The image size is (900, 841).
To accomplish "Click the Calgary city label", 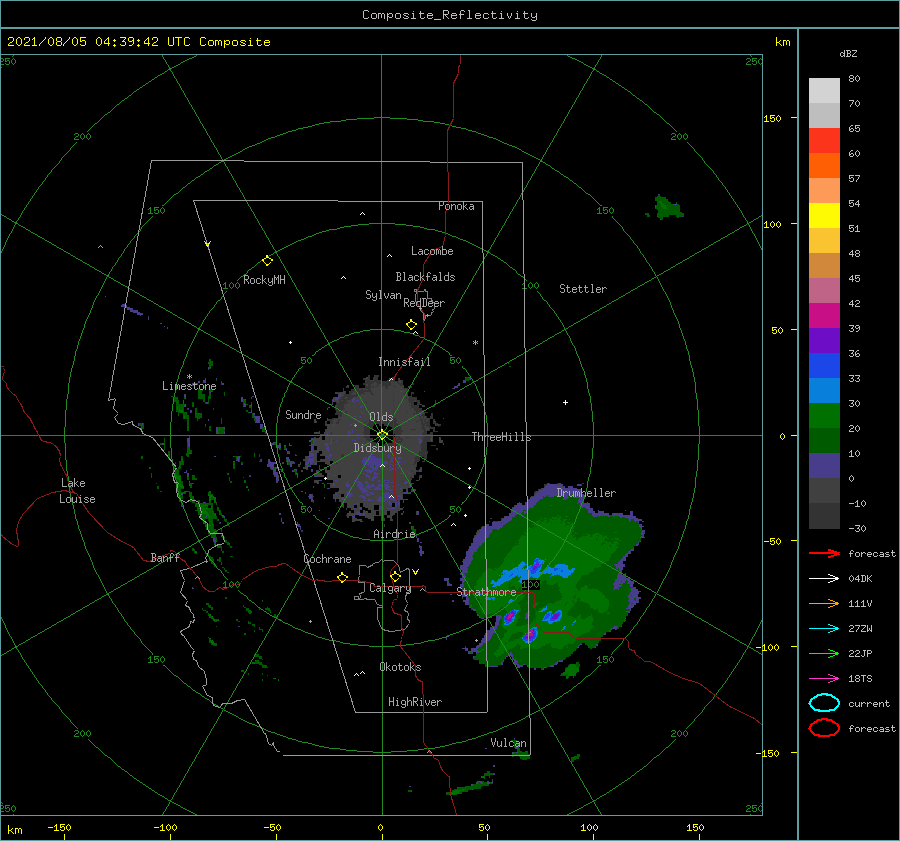I will click(x=390, y=588).
